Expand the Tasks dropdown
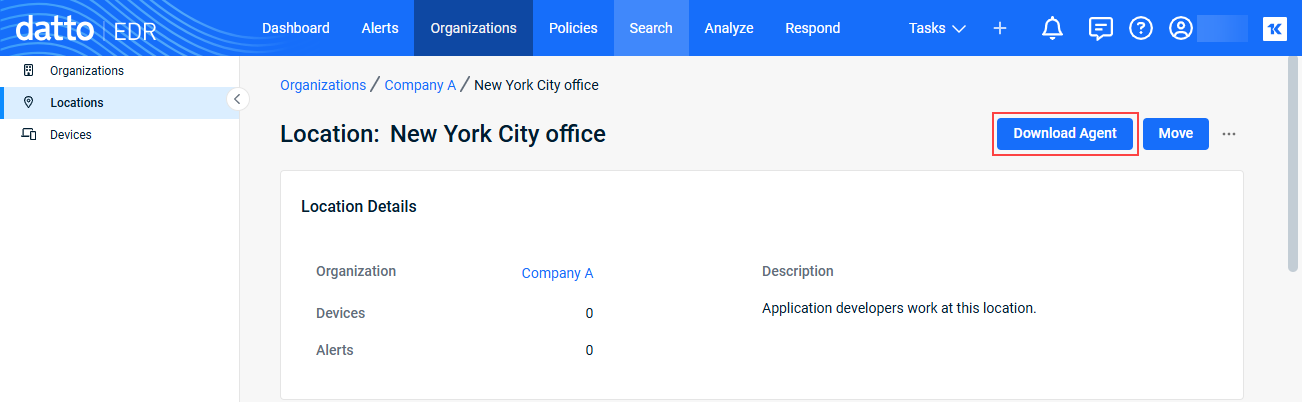This screenshot has height=402, width=1302. (937, 28)
